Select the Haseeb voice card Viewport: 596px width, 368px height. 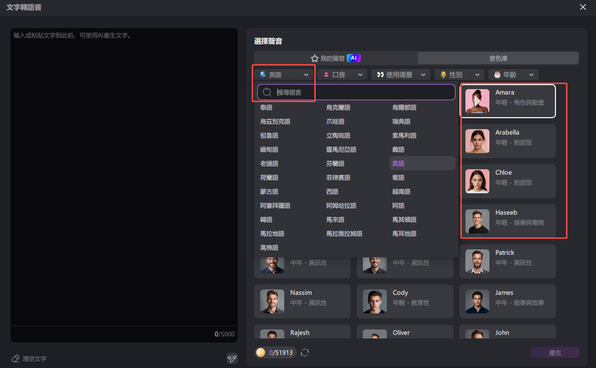click(508, 221)
